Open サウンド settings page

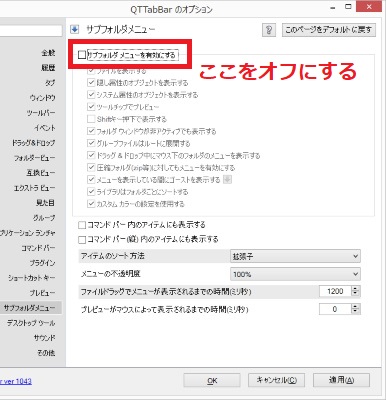[x=44, y=338]
